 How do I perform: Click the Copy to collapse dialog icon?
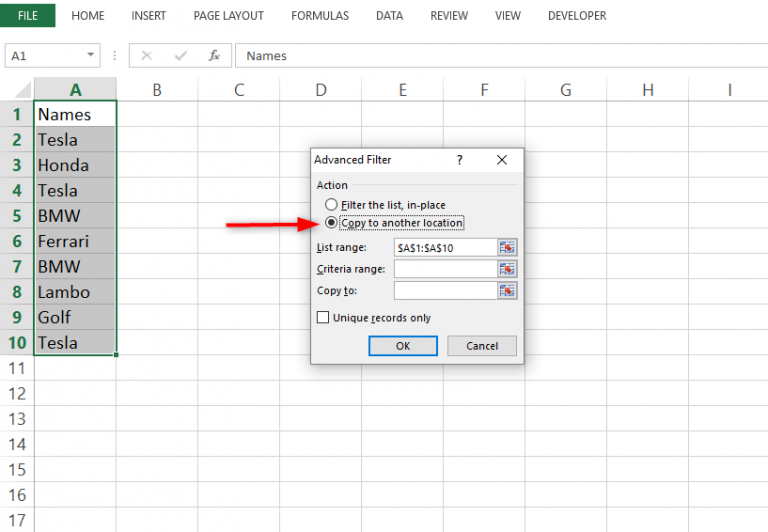click(507, 290)
